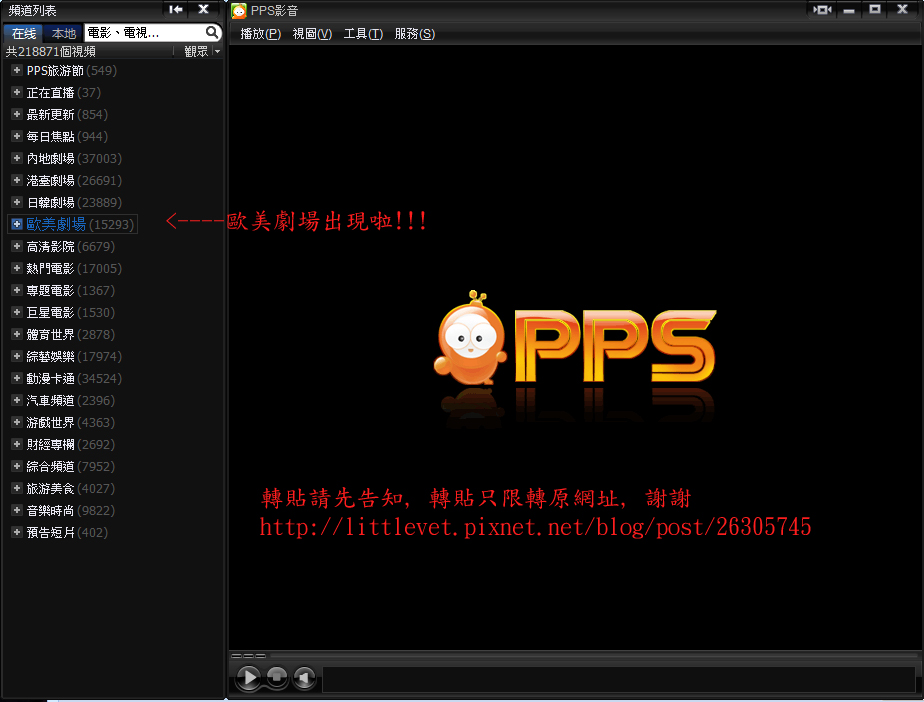Screen dimensions: 924x702
Task: Toggle mini mode icon in title bar
Action: tap(822, 9)
